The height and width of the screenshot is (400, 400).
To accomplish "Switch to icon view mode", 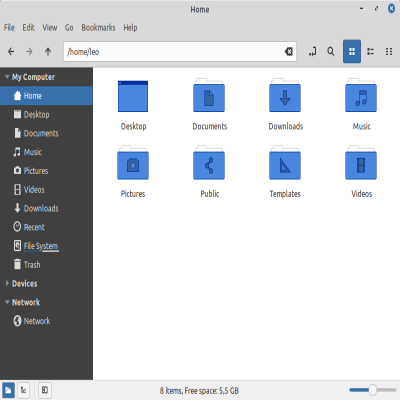I will pos(352,52).
